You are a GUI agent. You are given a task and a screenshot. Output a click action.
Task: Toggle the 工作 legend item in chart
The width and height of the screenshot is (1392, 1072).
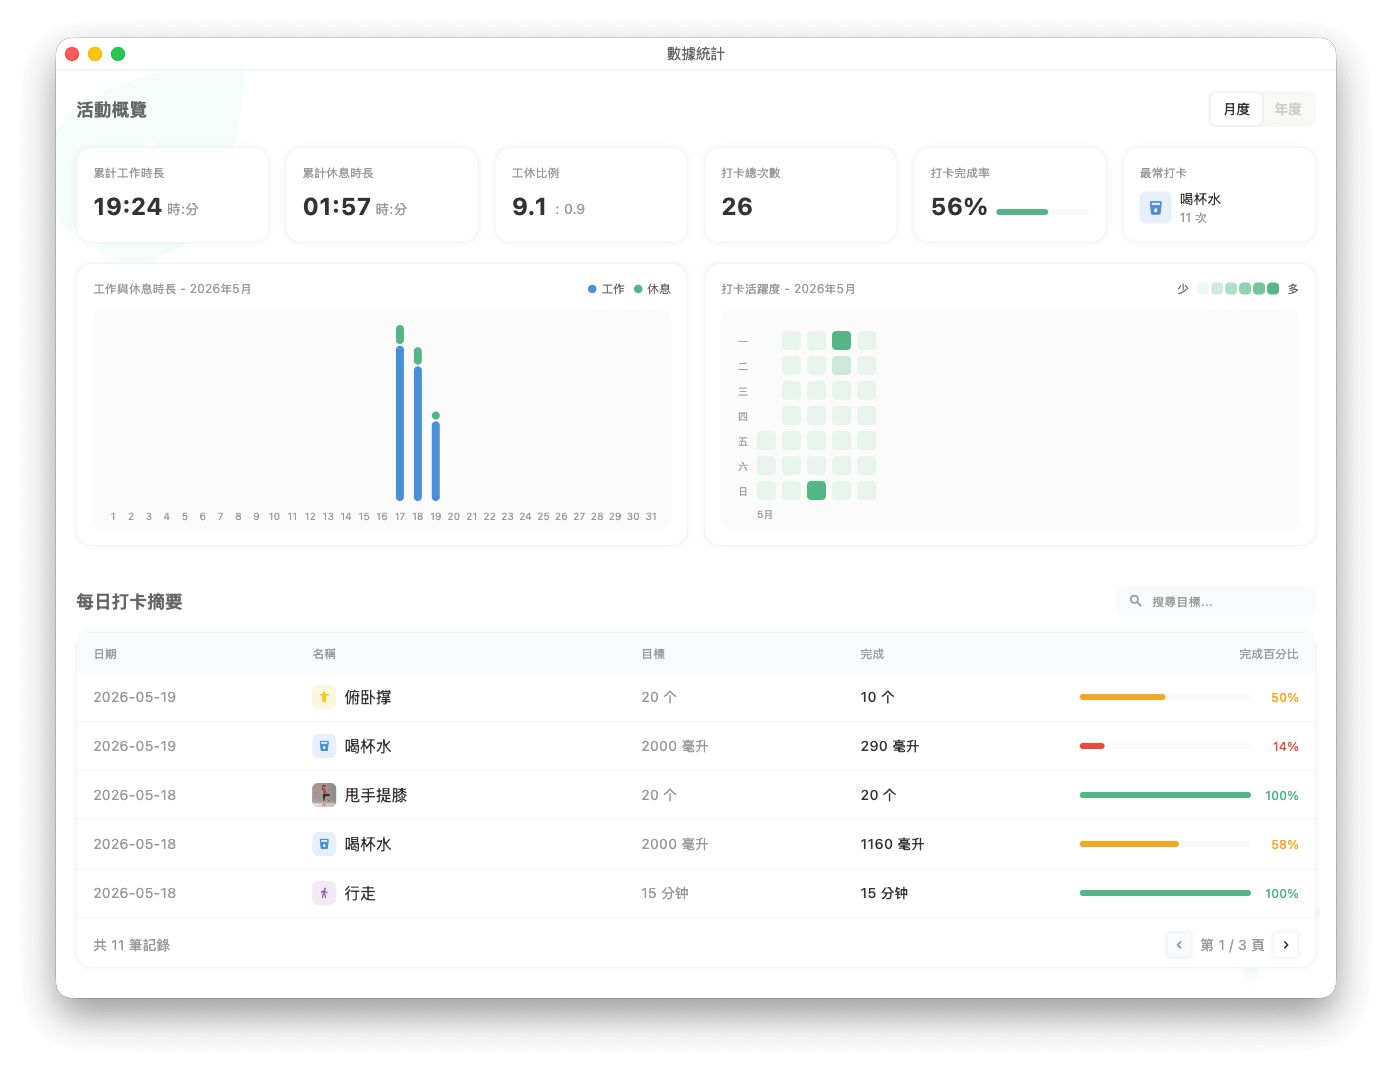(x=606, y=289)
